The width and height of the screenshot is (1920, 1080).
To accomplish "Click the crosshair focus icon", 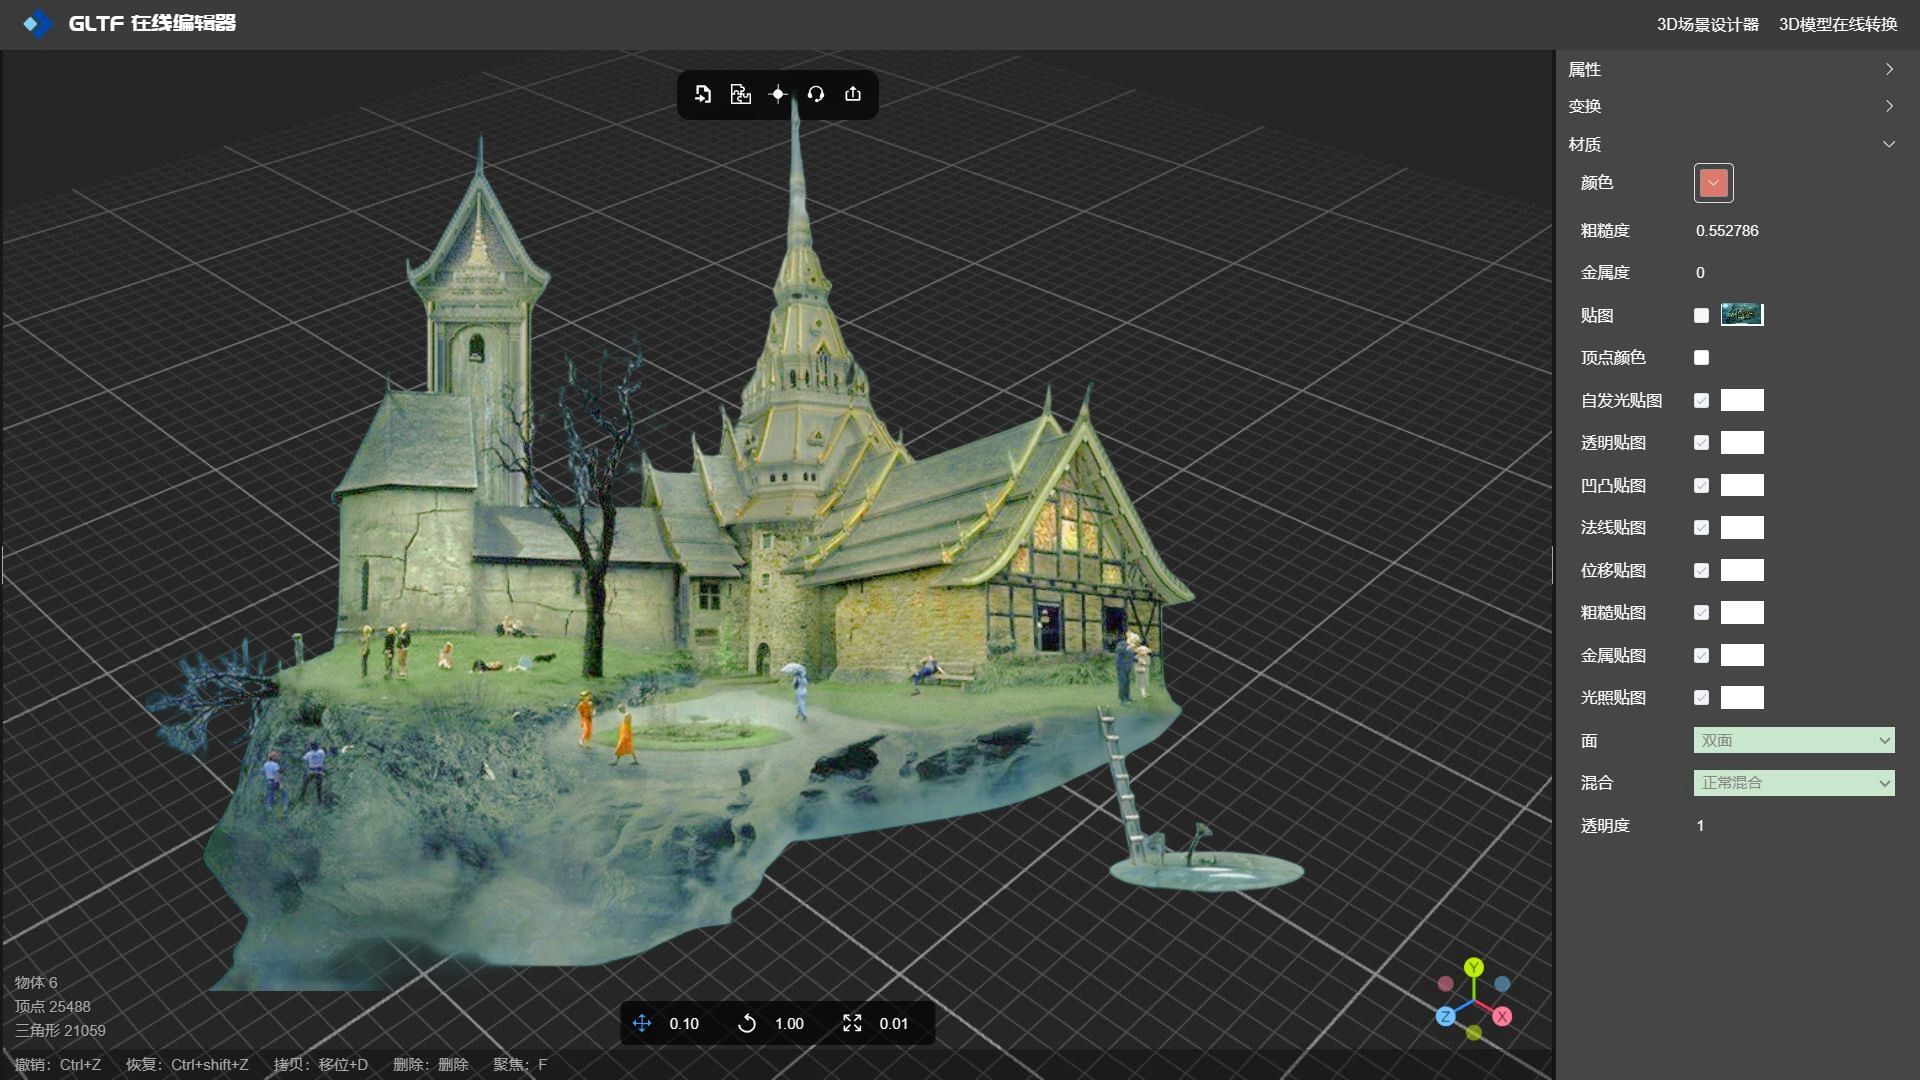I will [778, 94].
